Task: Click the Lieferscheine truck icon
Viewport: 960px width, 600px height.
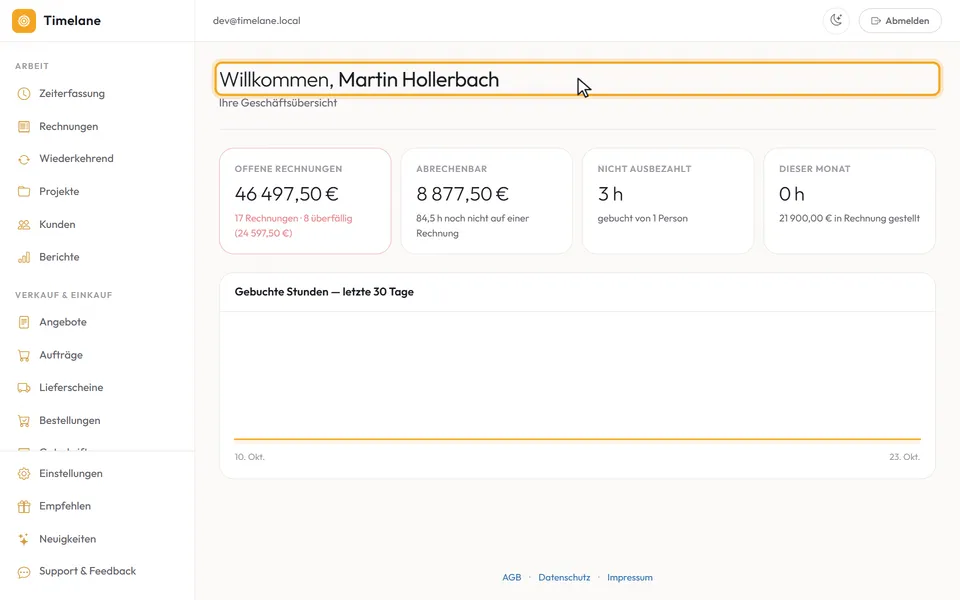Action: 24,388
